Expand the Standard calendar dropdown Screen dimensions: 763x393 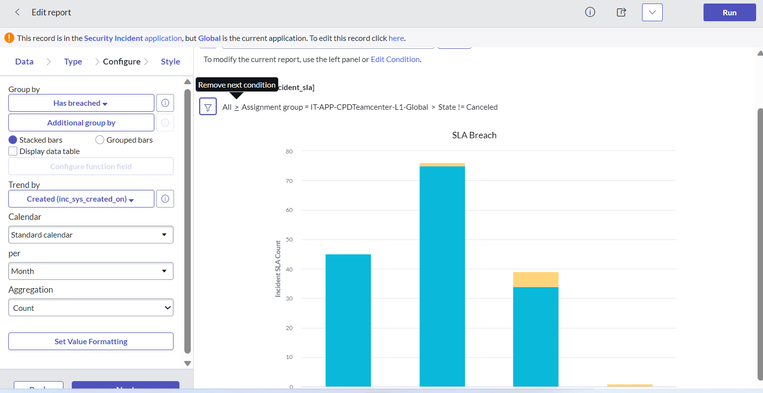point(91,235)
